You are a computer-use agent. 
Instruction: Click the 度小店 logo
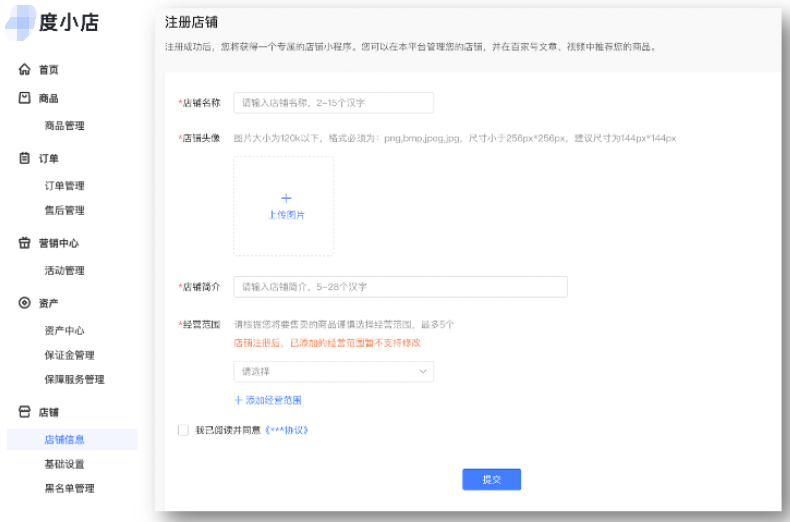point(55,24)
